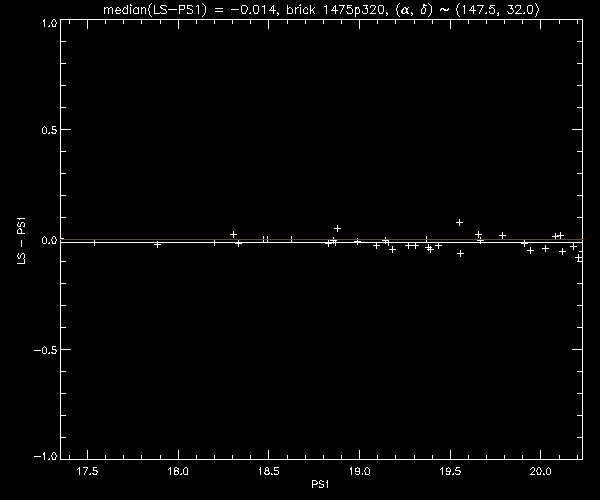This screenshot has width=600, height=500.
Task: Click the x-axis tick label 18.5
Action: (x=269, y=471)
